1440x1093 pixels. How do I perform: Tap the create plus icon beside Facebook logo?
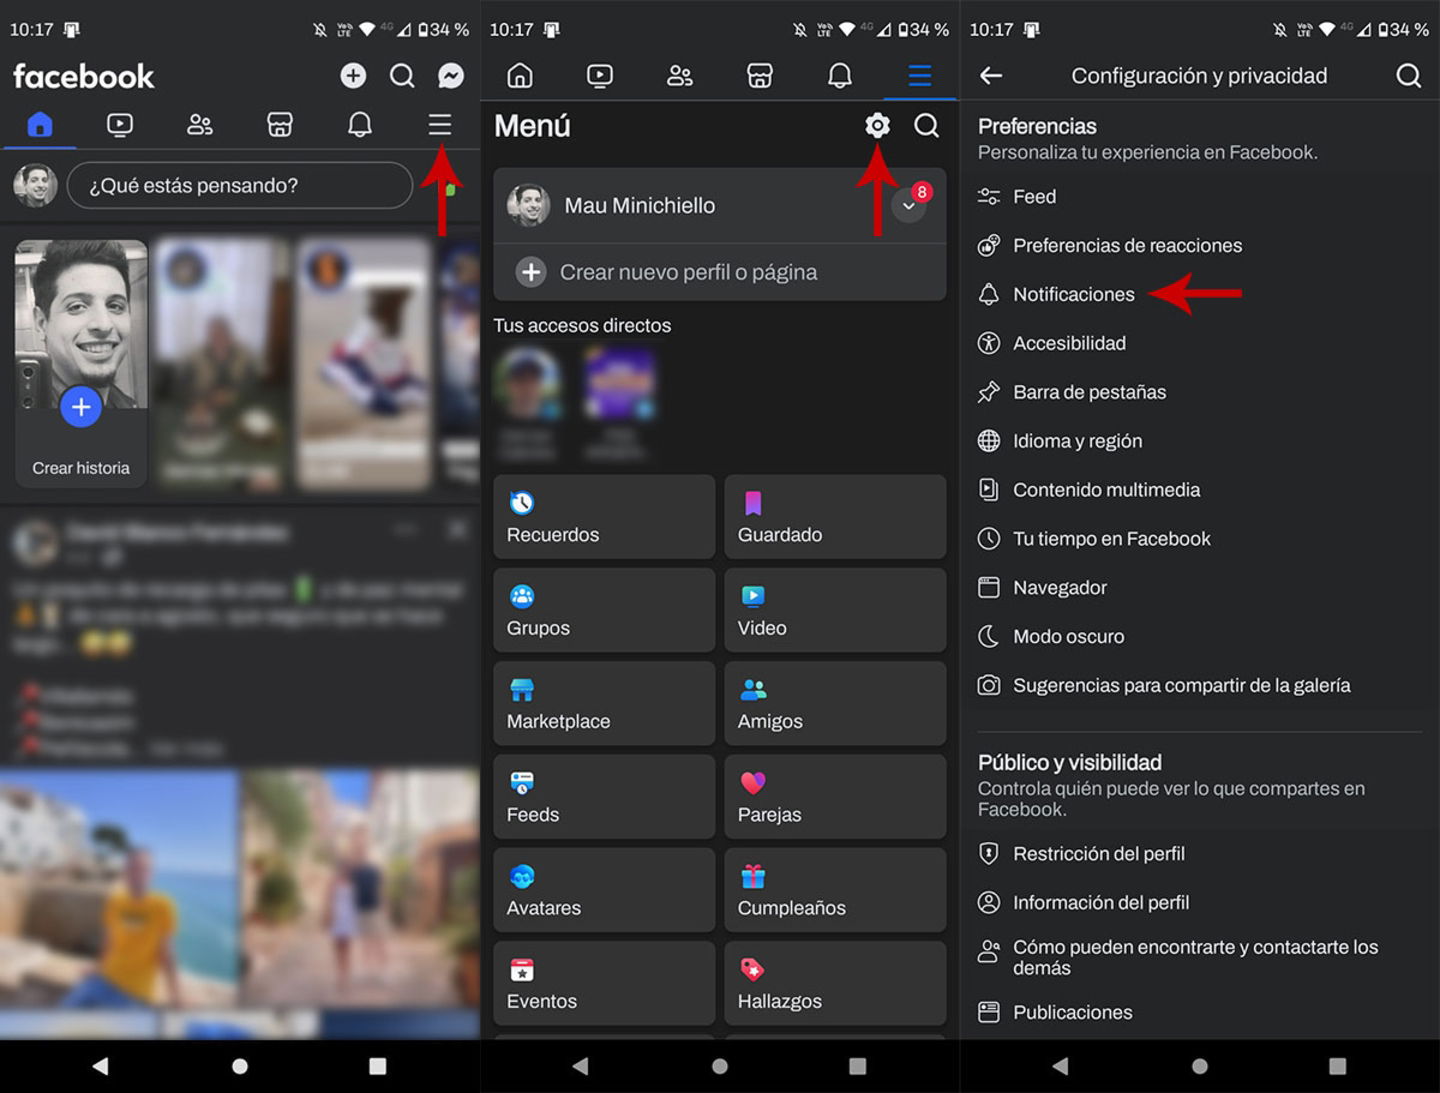tap(353, 76)
